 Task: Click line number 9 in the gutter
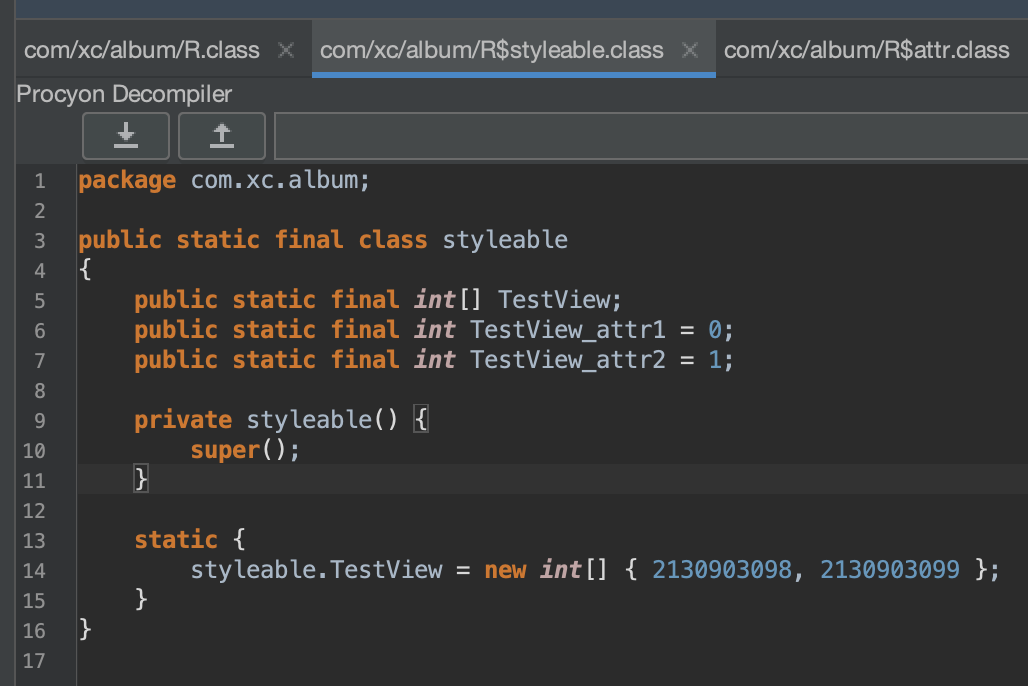(39, 421)
